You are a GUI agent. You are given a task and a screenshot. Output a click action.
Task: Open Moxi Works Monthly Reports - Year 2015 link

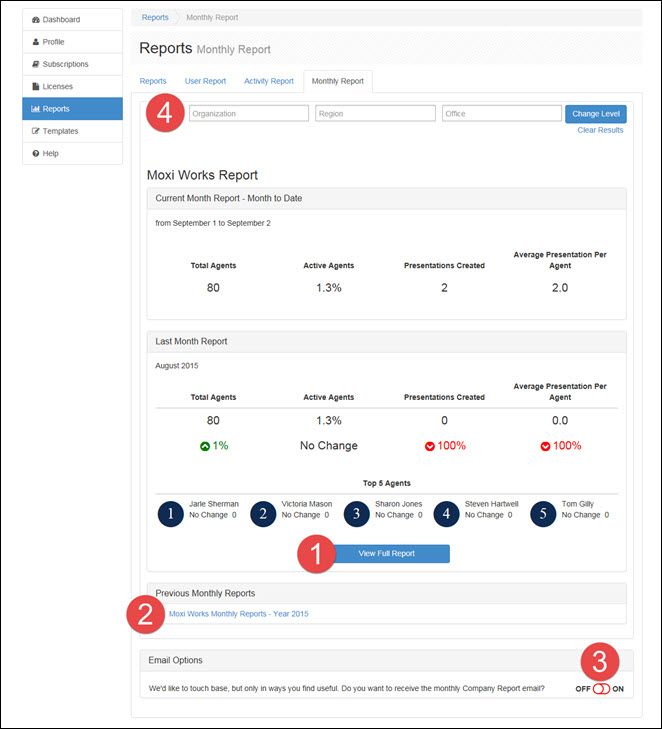238,614
